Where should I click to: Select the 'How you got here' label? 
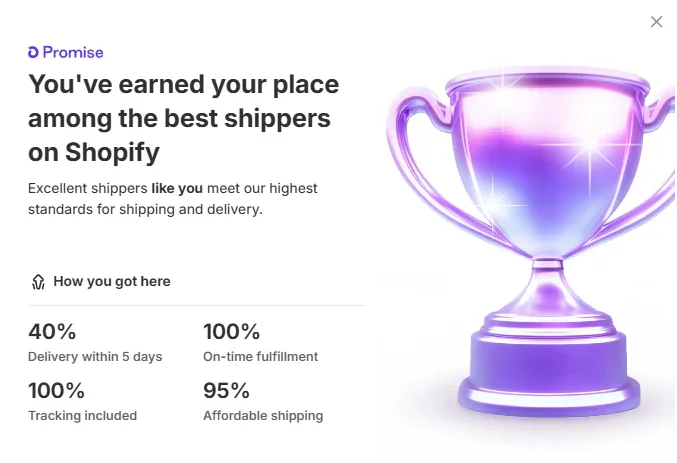click(x=112, y=282)
